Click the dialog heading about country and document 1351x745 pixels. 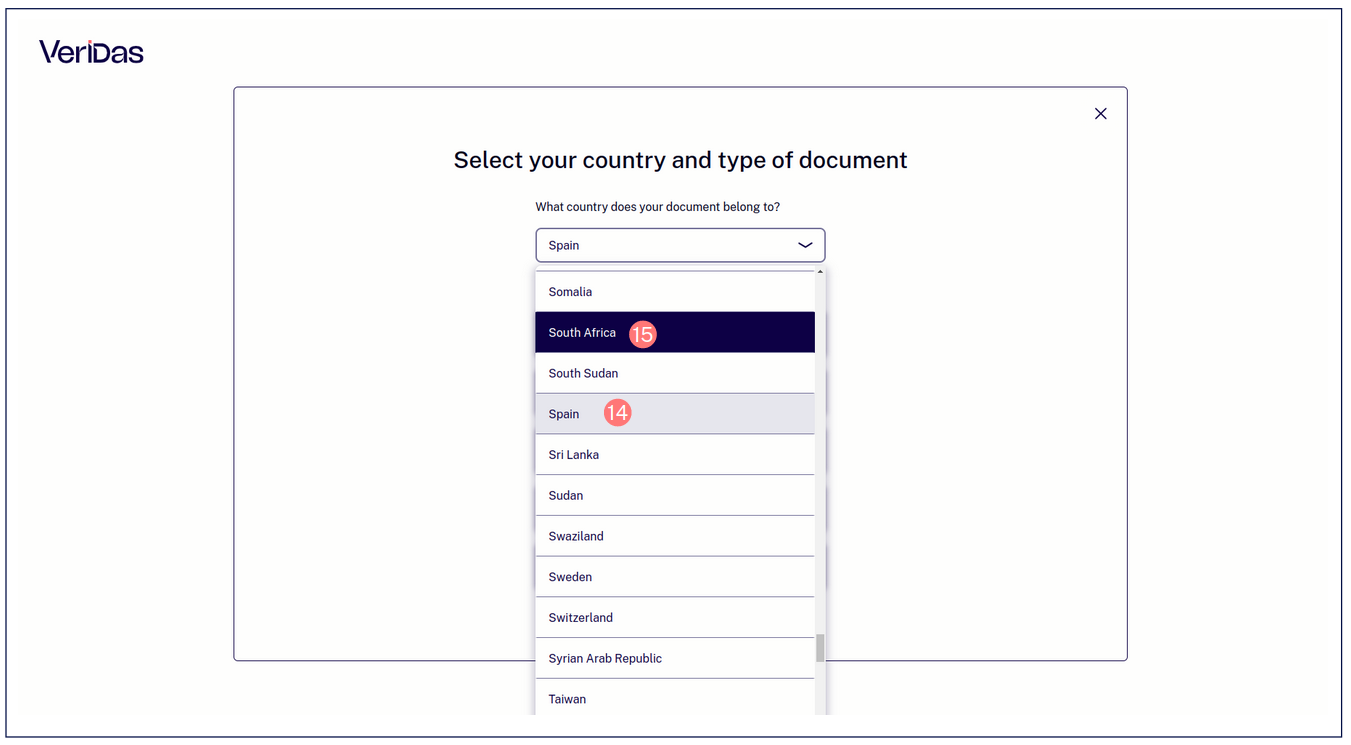click(680, 160)
